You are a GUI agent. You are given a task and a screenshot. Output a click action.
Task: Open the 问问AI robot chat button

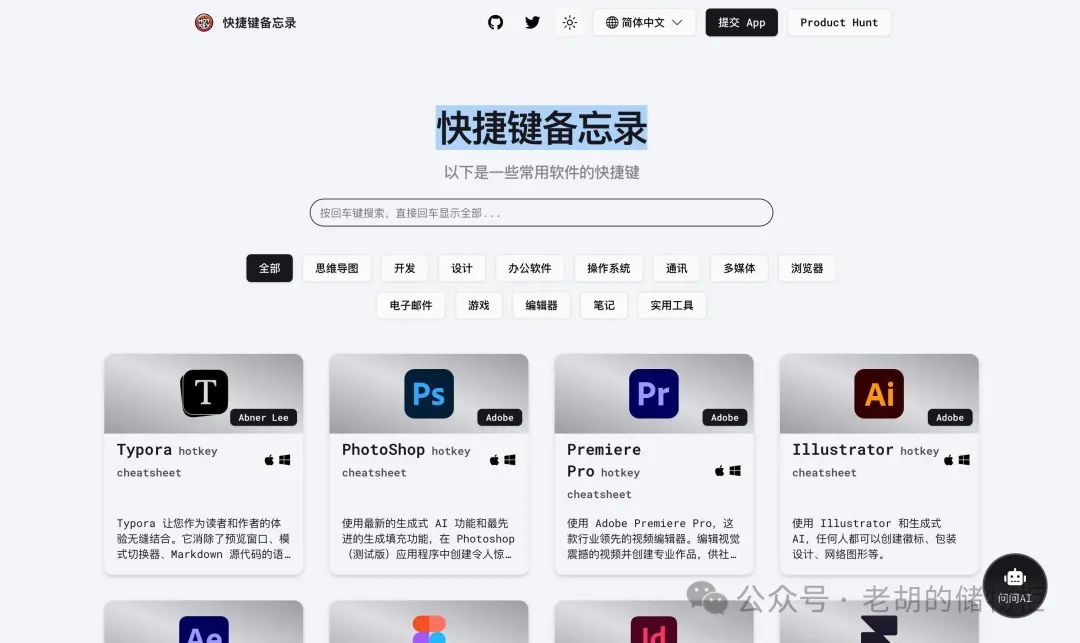pyautogui.click(x=1015, y=586)
